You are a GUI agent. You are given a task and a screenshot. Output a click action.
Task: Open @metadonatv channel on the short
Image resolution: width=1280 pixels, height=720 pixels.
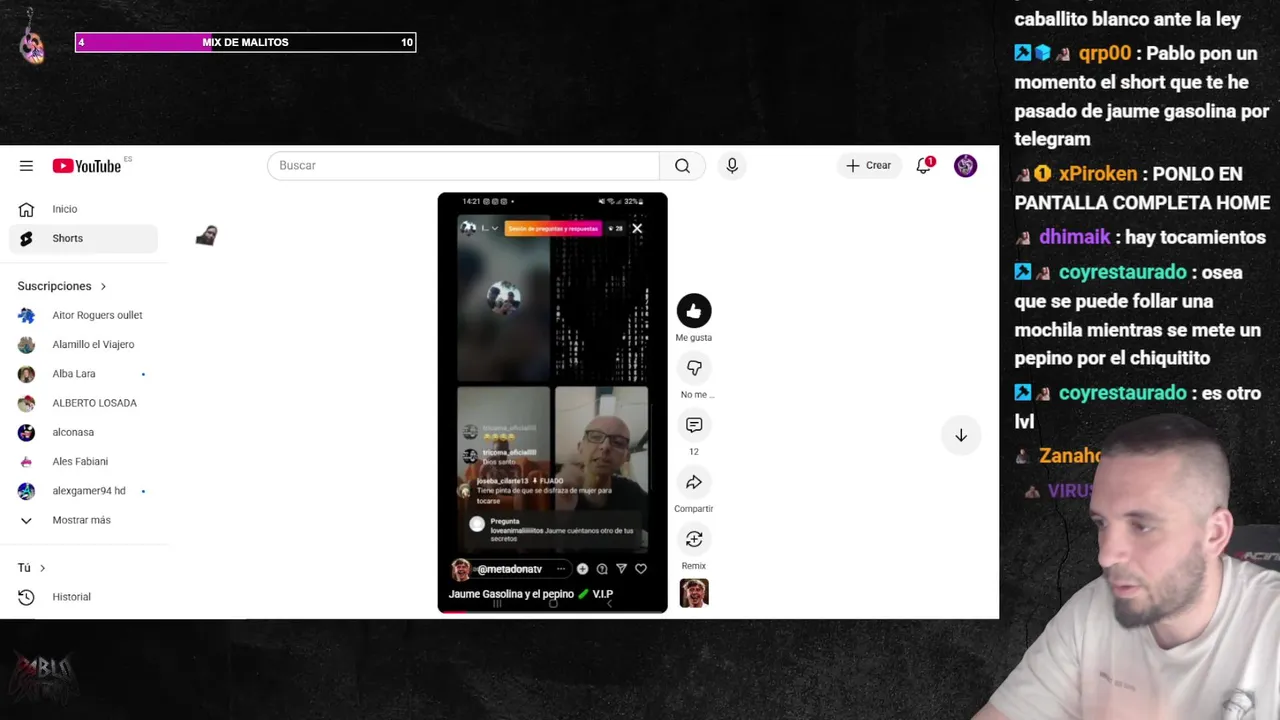tap(509, 569)
